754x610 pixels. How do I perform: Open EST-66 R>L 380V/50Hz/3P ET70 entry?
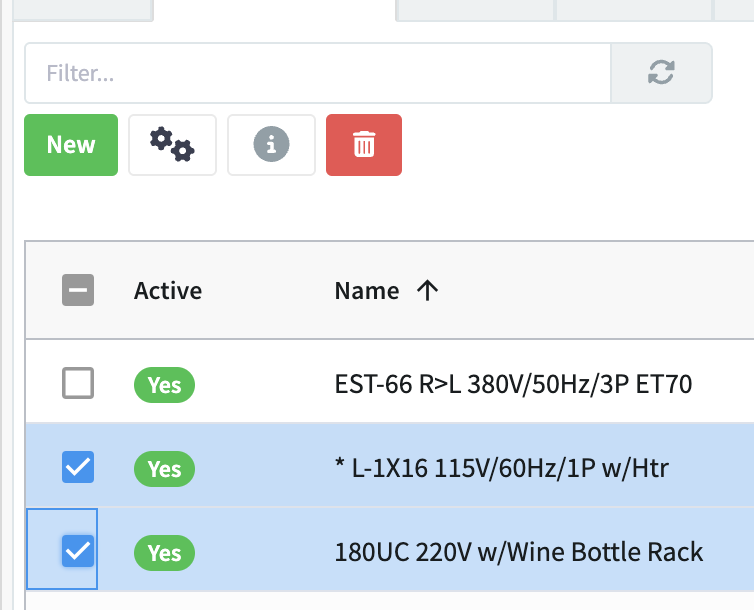[x=513, y=384]
